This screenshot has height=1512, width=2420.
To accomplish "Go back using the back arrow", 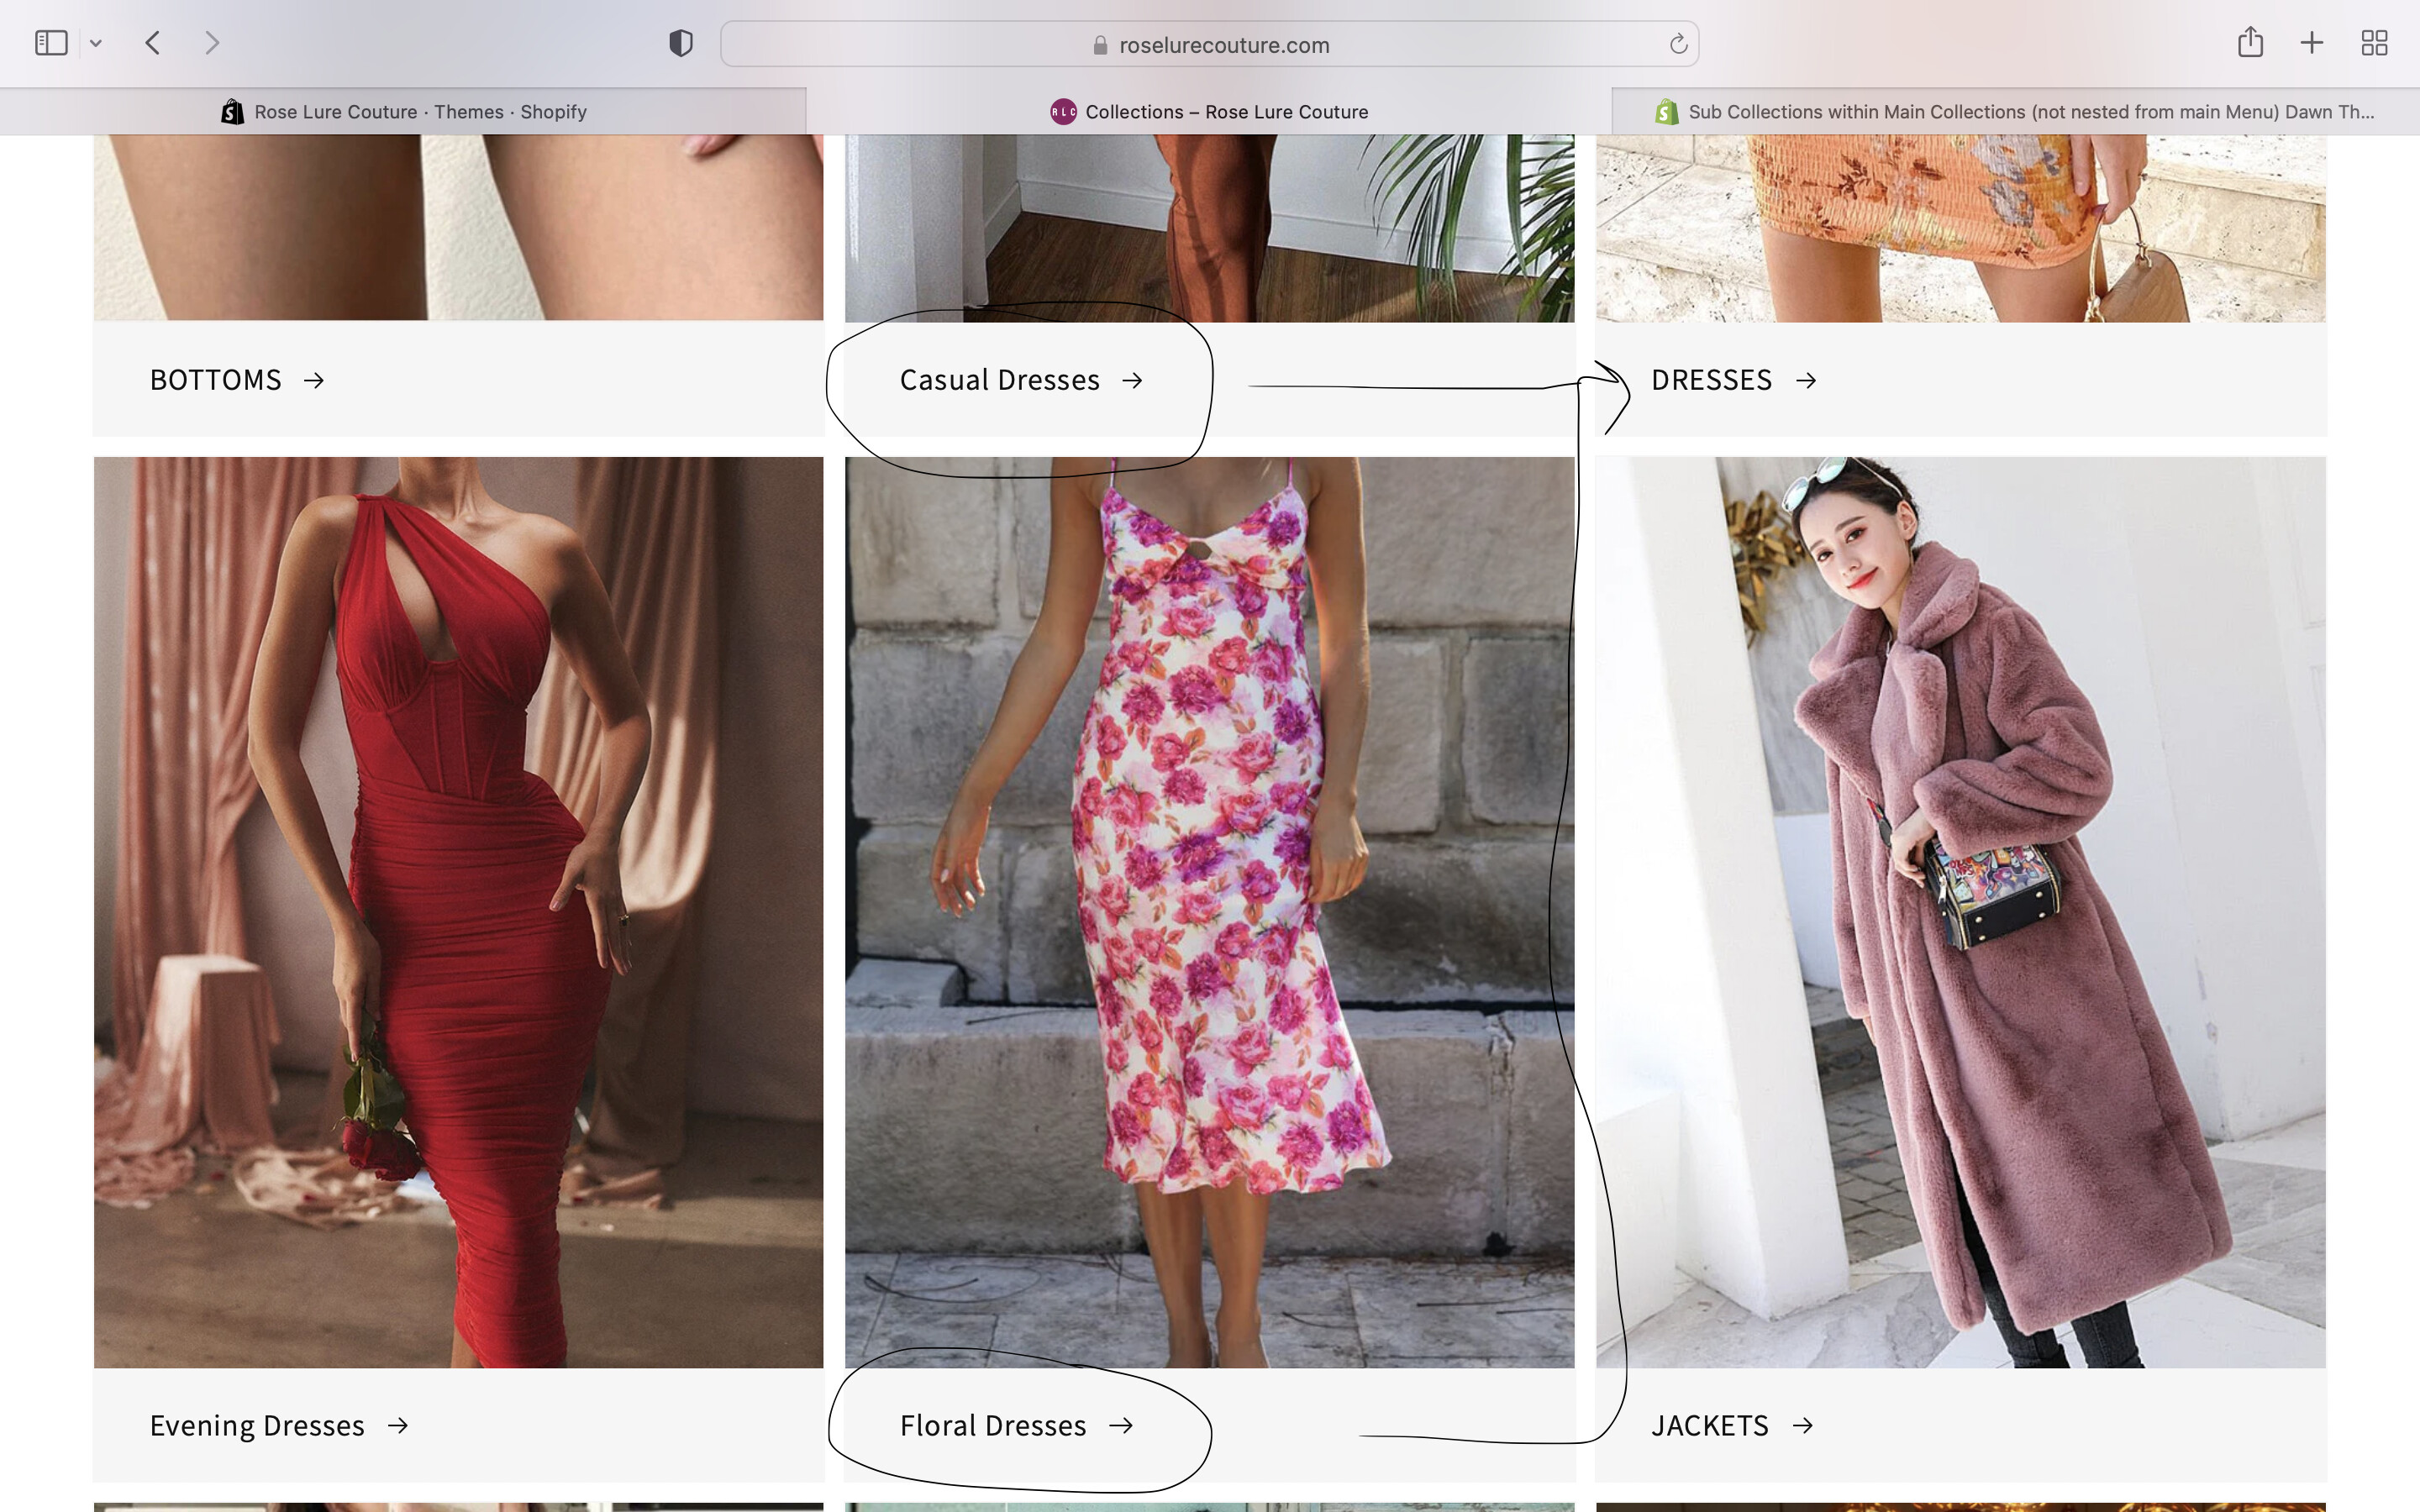I will (x=153, y=43).
